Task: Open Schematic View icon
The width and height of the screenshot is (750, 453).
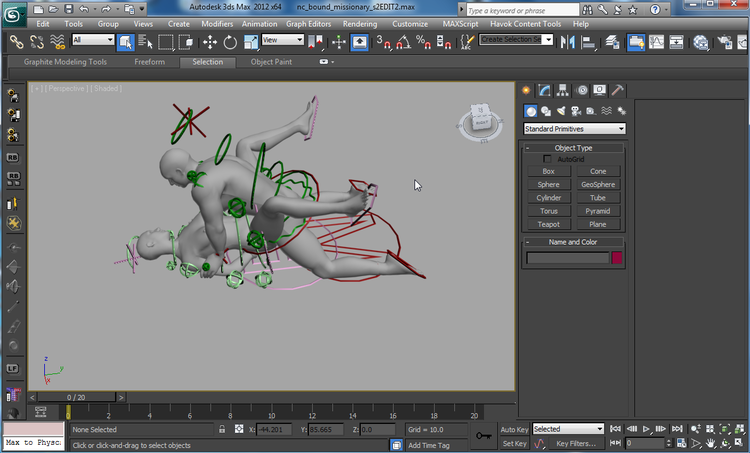Action: [x=676, y=42]
